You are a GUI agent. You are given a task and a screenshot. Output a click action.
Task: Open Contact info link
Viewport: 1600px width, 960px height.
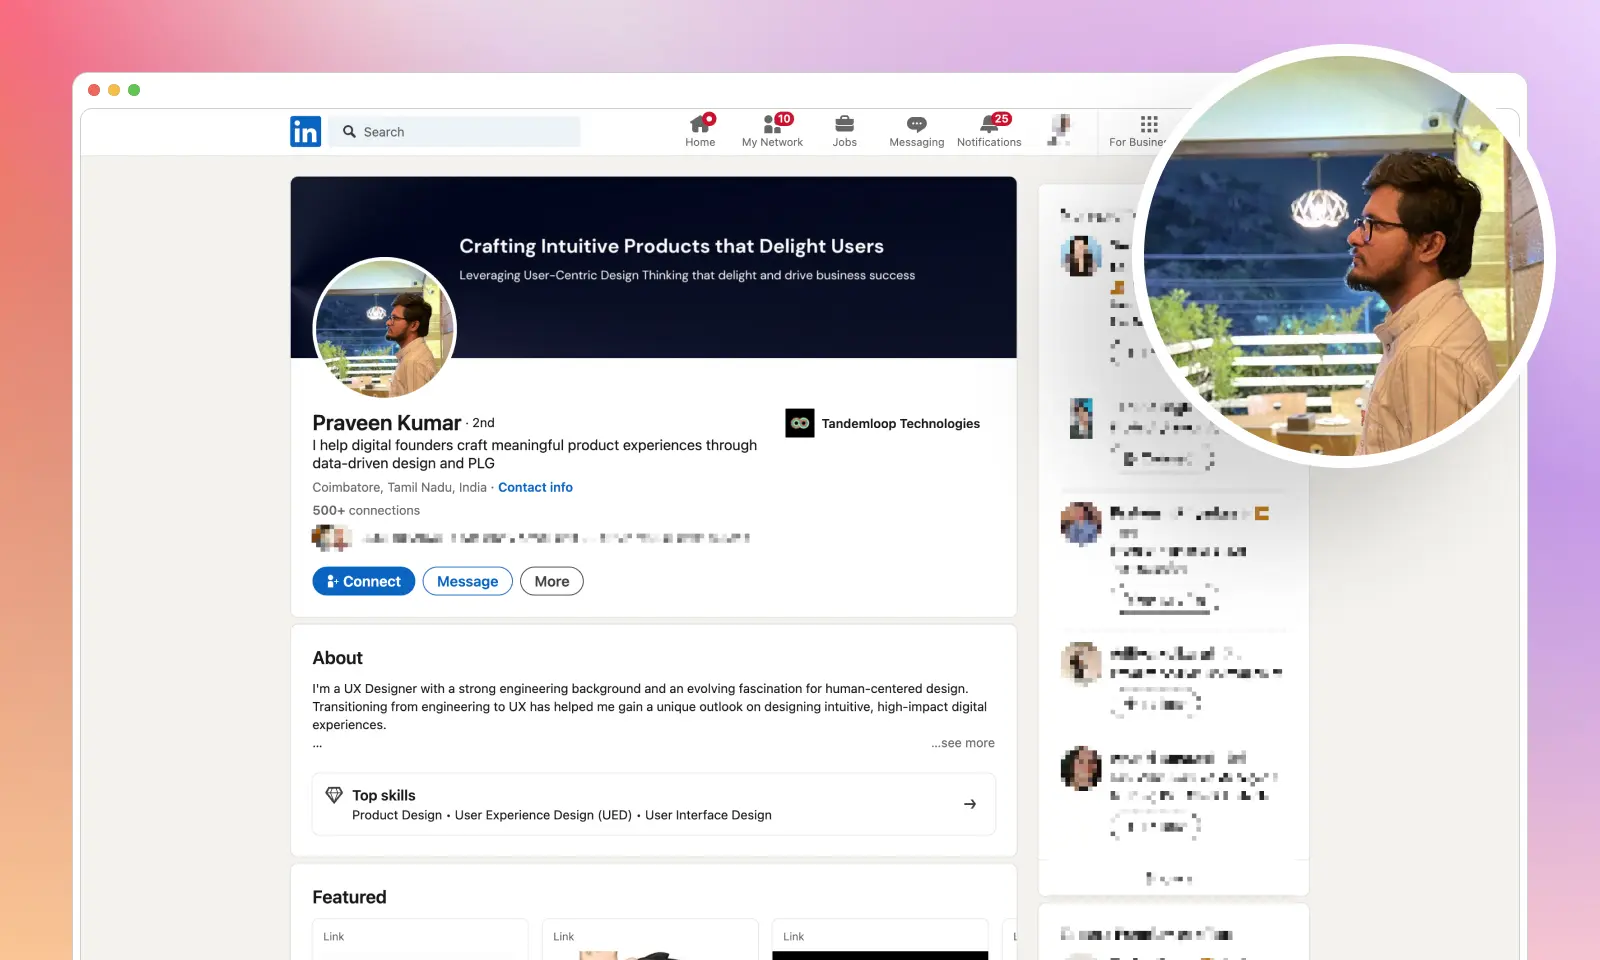[x=535, y=488]
